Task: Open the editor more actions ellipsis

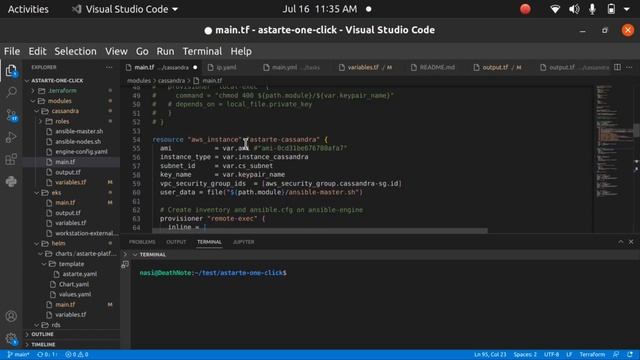Action: pyautogui.click(x=629, y=67)
